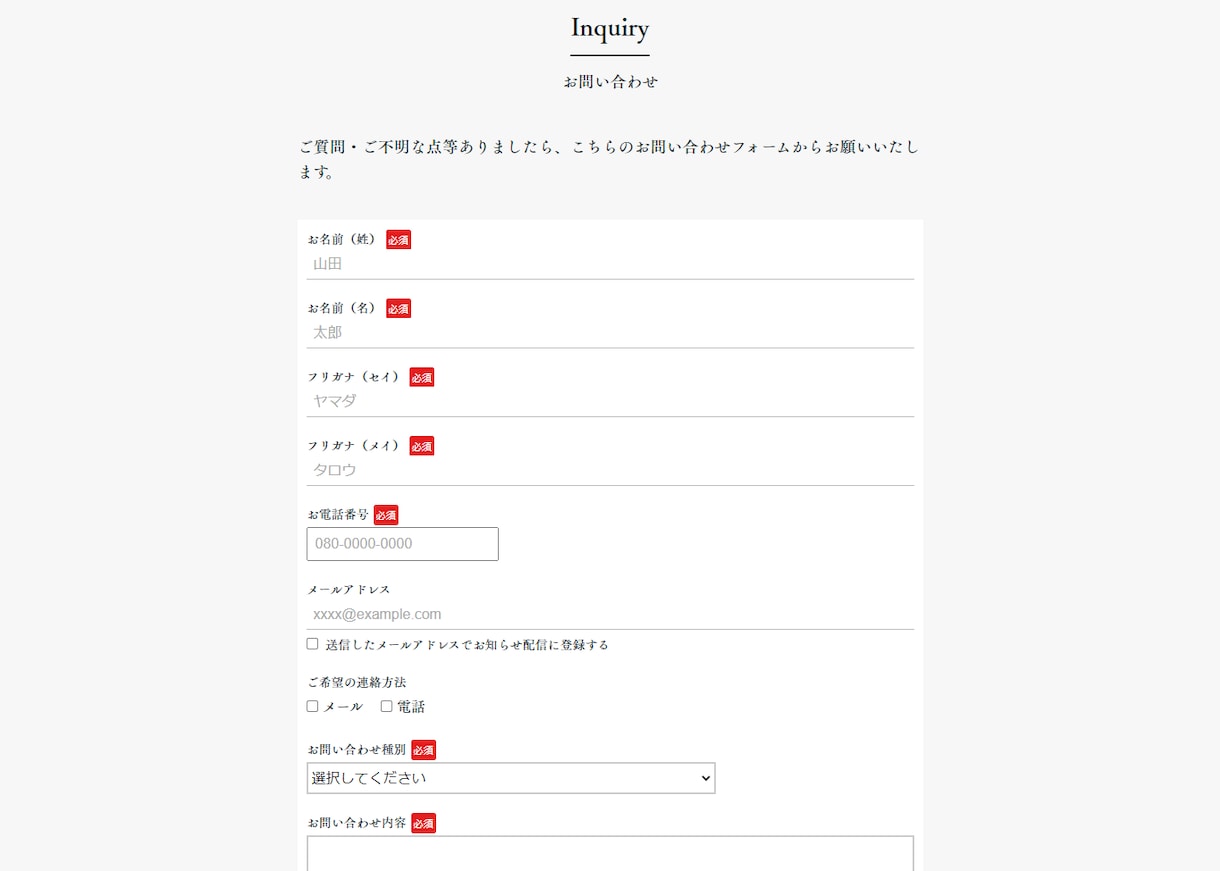Click the 必須 badge beside お問い合わせ内容
Viewport: 1220px width, 871px height.
tap(424, 823)
